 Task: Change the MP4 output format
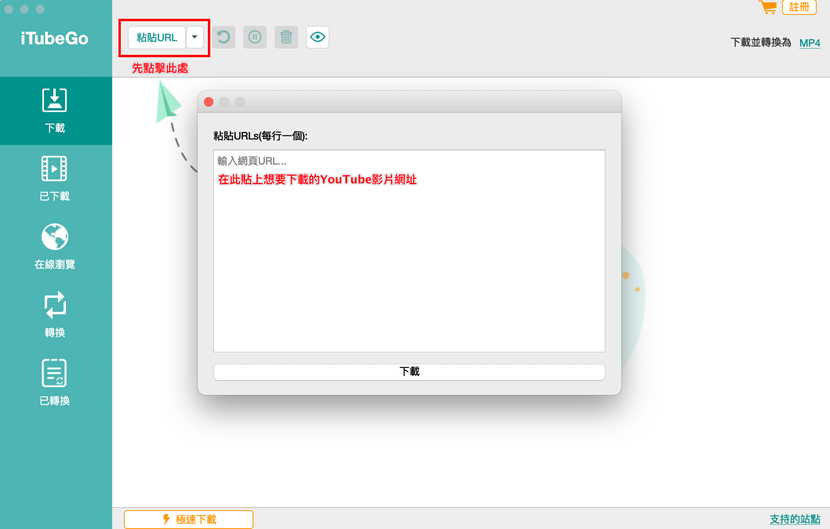(809, 43)
